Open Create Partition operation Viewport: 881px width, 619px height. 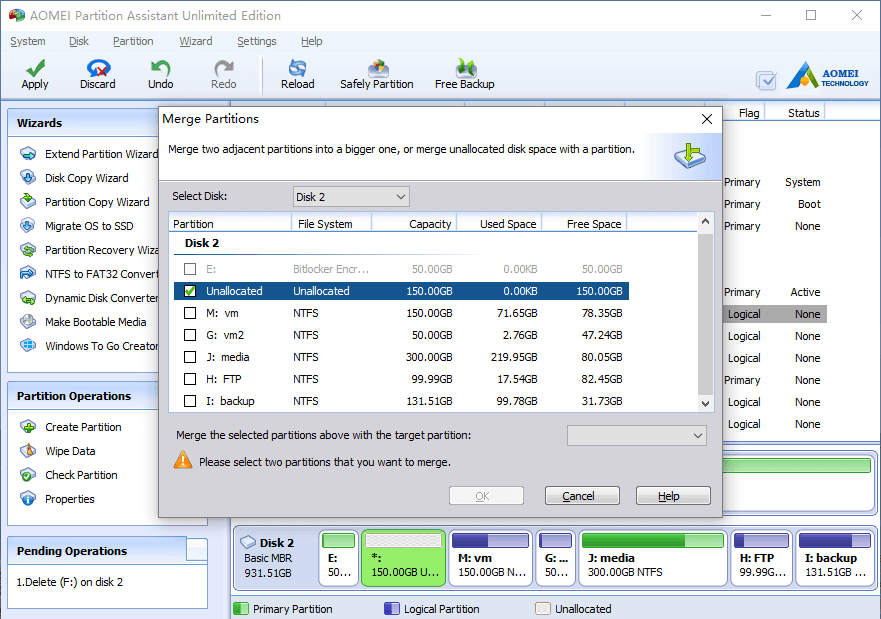click(x=83, y=427)
